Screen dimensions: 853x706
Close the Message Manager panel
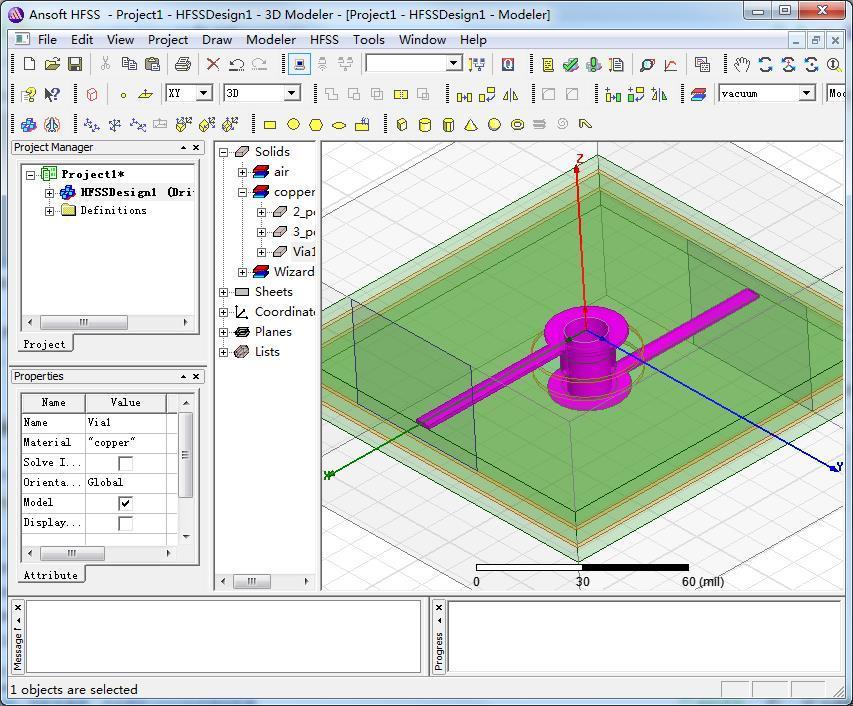18,607
